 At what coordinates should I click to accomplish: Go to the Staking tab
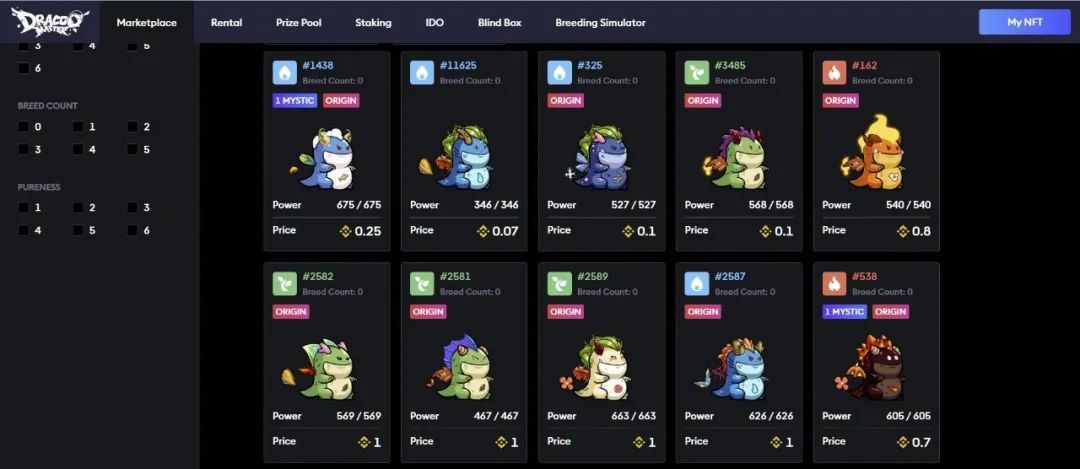373,23
